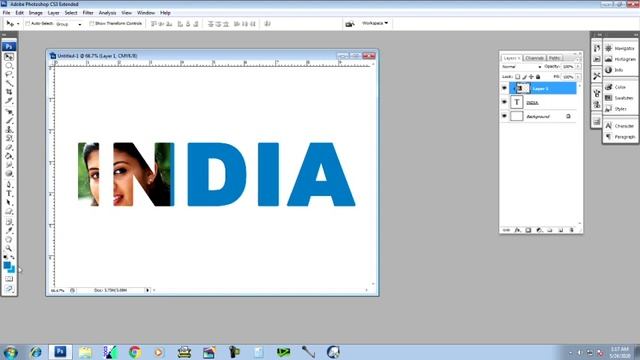The height and width of the screenshot is (360, 640).
Task: Open the Histogram panel
Action: coord(620,59)
